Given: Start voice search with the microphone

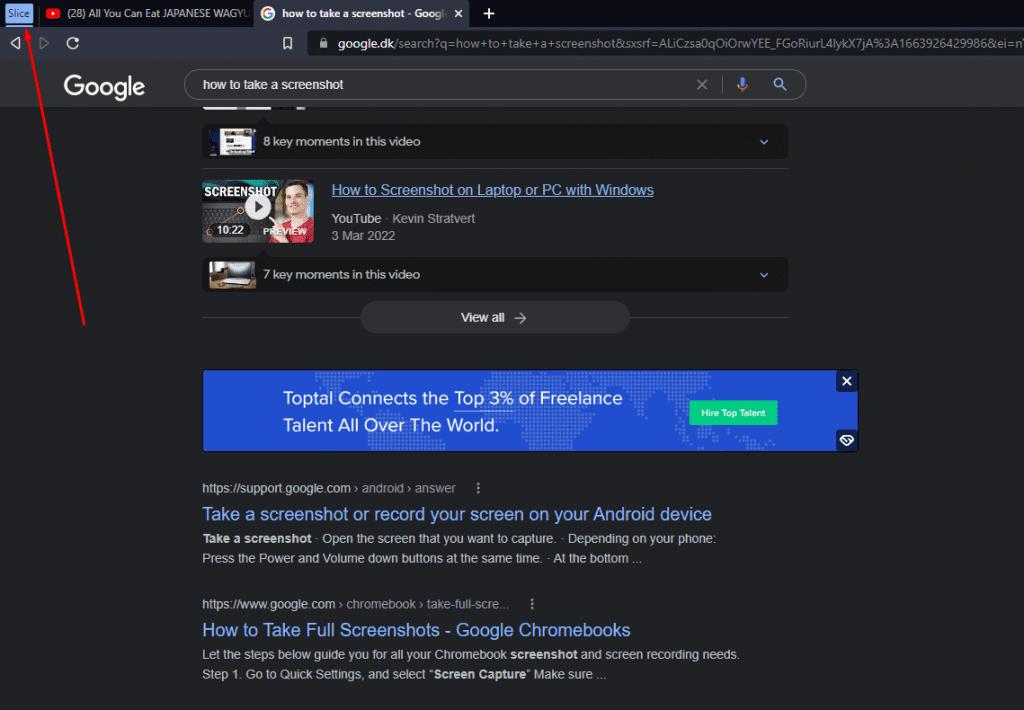Looking at the screenshot, I should tap(743, 84).
